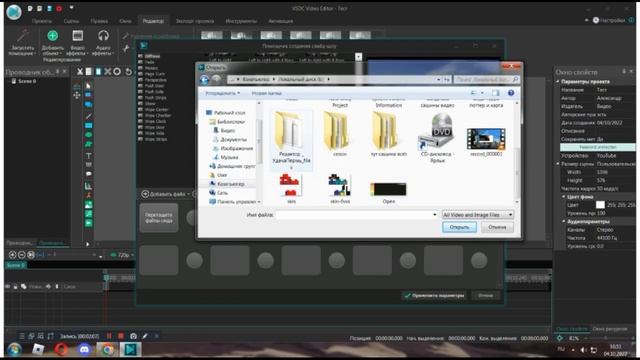Screen dimensions: 640x360
Task: Open the Инструменты tab
Action: [x=241, y=21]
